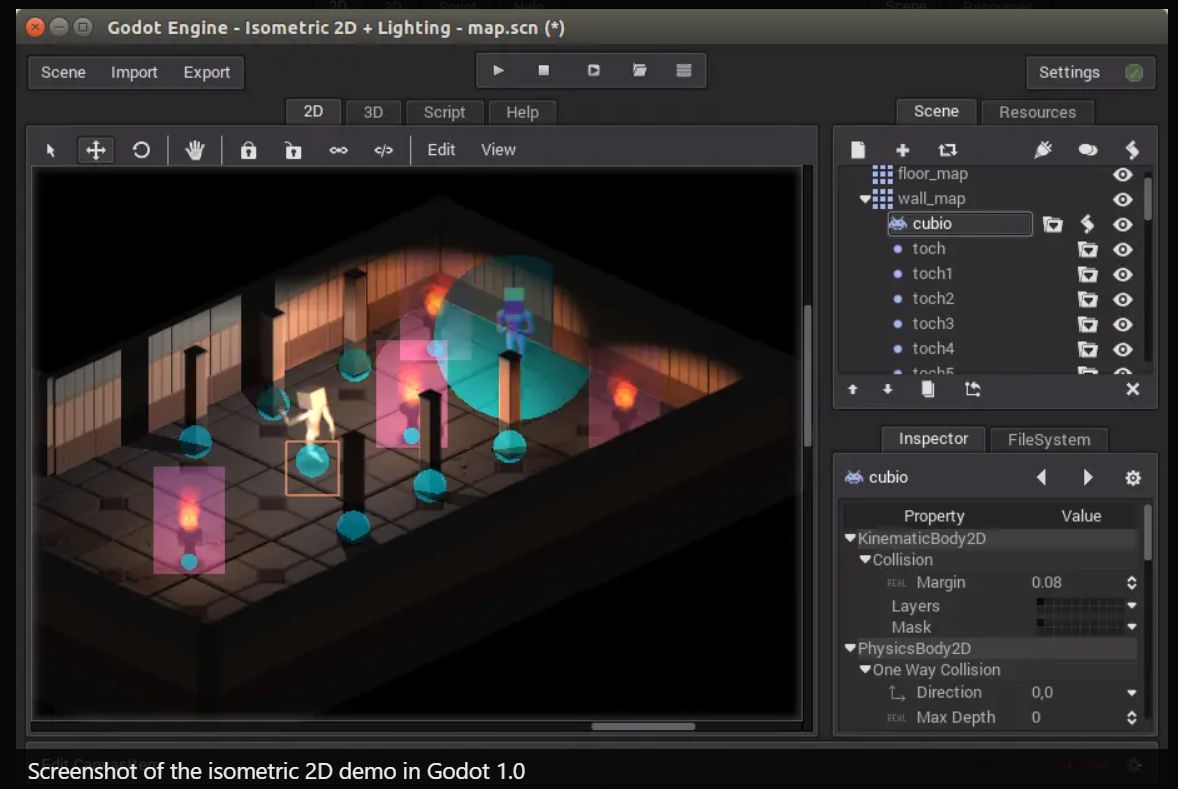Open the Export menu
1178x789 pixels.
[206, 72]
